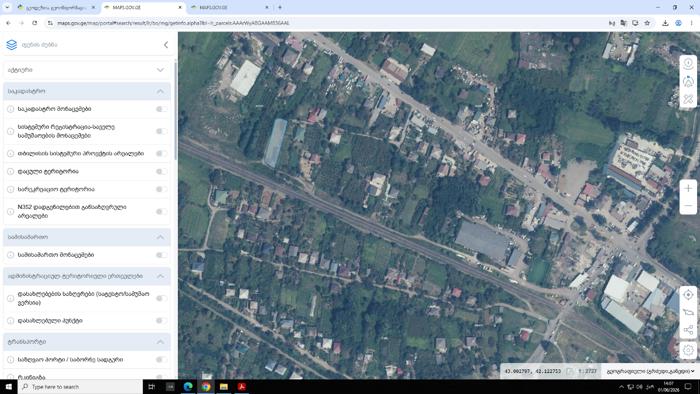Open a new browser tab
700x394 pixels.
coord(280,7)
